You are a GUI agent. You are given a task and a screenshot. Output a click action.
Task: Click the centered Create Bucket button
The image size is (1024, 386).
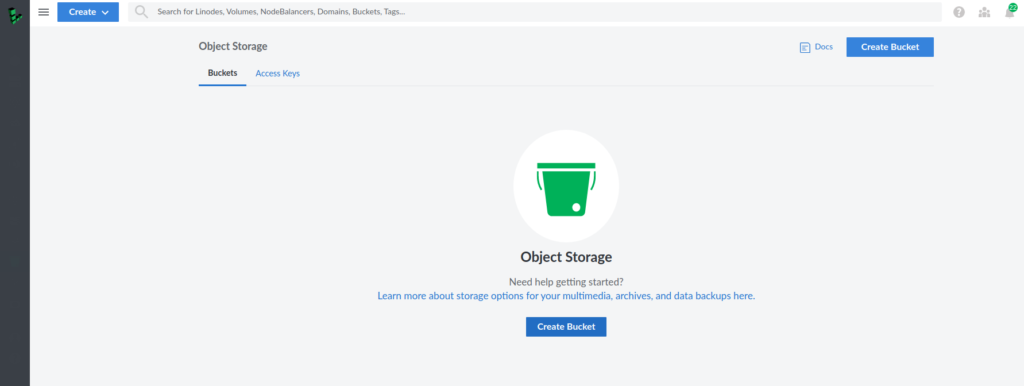click(x=566, y=327)
